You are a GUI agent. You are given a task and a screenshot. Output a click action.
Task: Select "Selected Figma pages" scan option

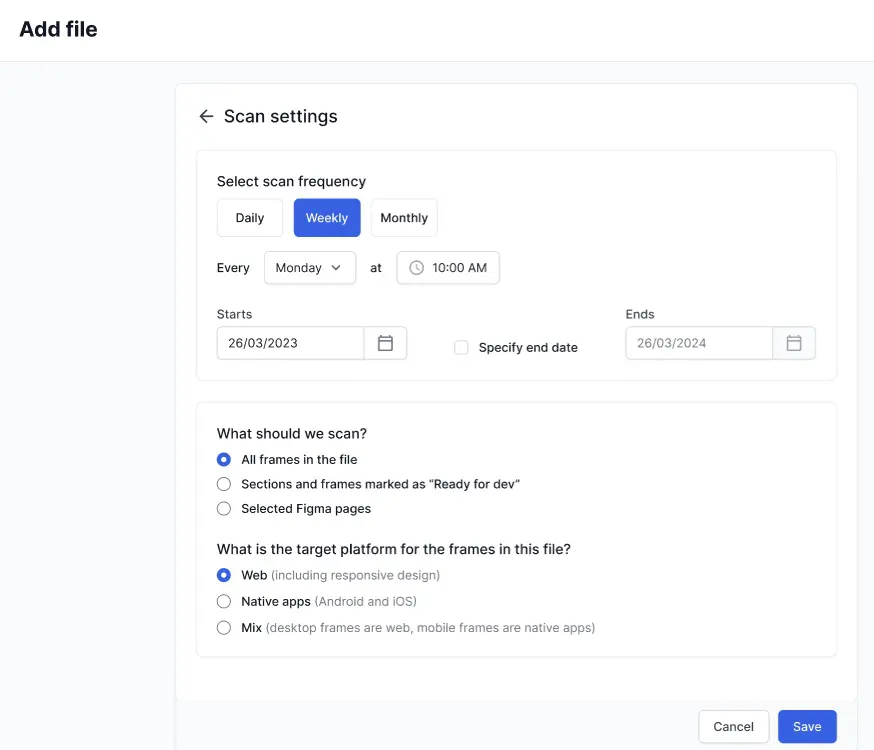click(x=224, y=508)
